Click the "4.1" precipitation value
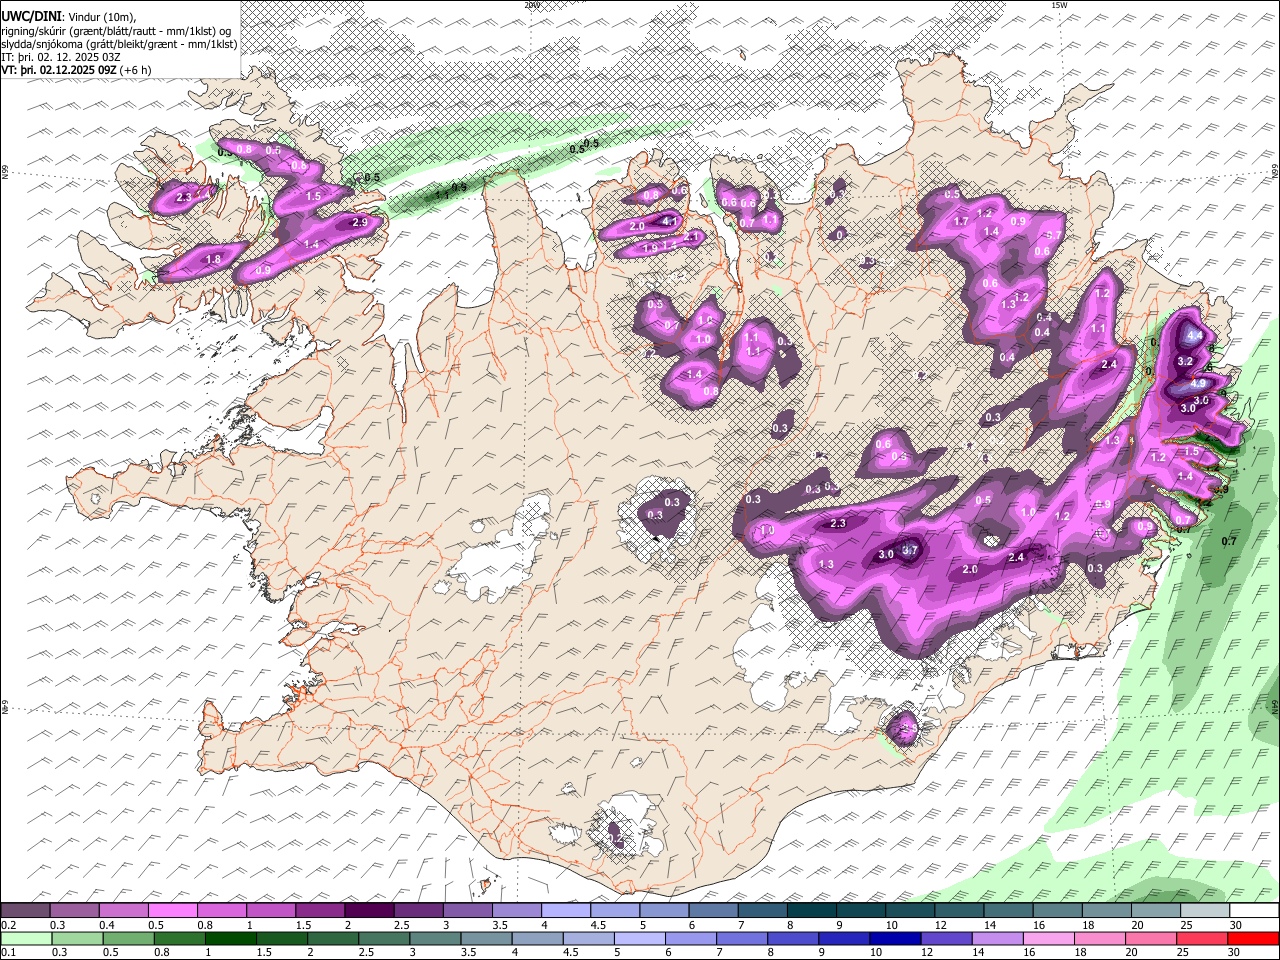This screenshot has width=1280, height=960. point(670,222)
